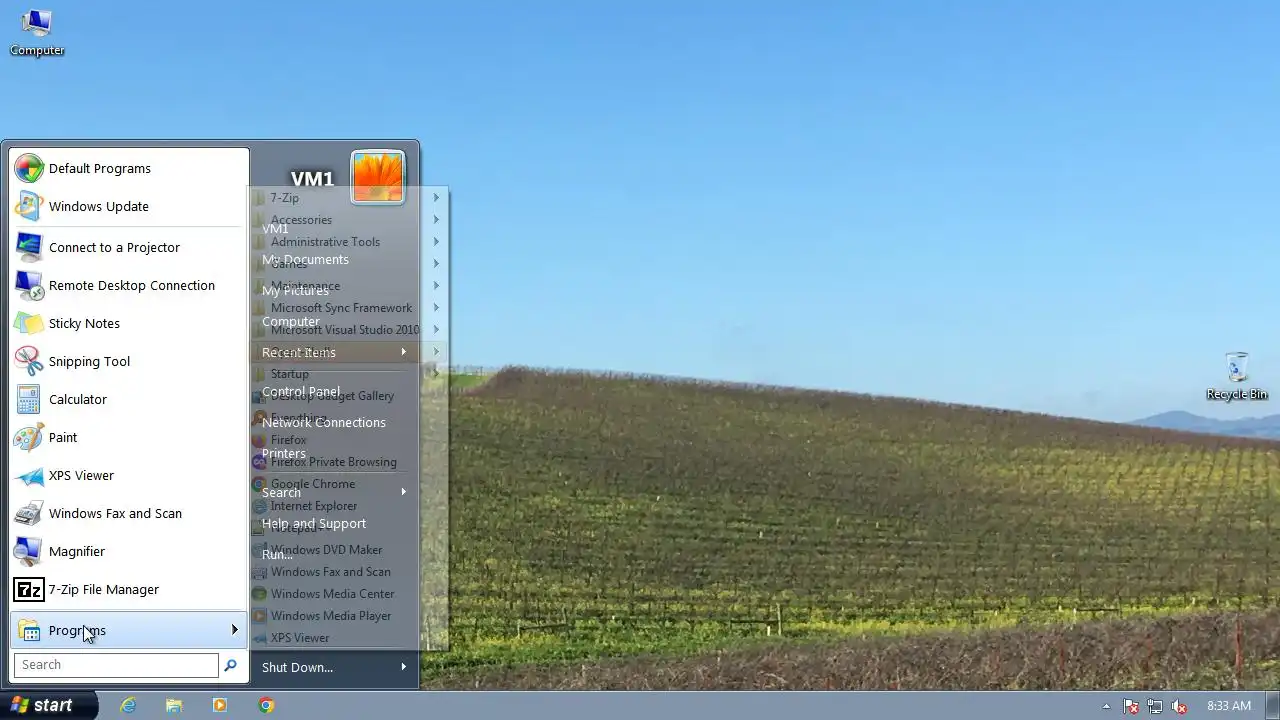This screenshot has height=720, width=1280.
Task: Open Default Programs from Start menu
Action: (x=129, y=168)
